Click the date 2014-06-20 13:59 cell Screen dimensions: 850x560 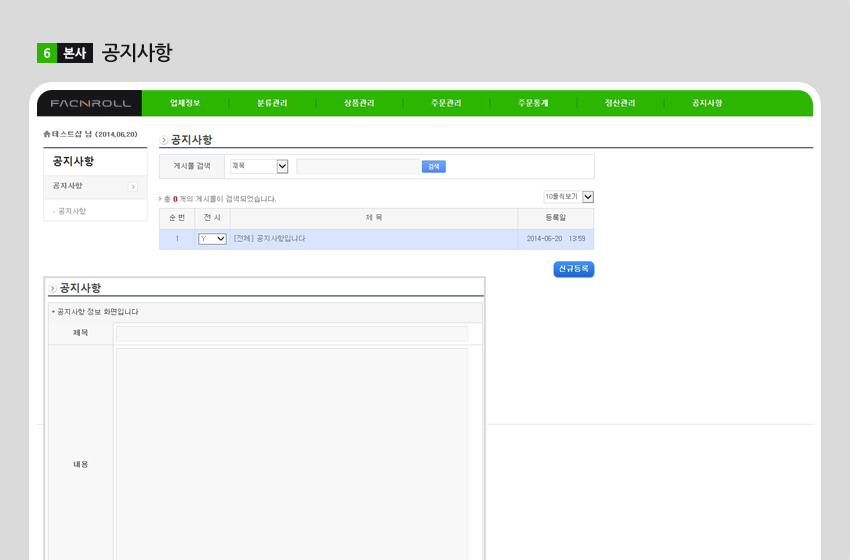point(556,239)
